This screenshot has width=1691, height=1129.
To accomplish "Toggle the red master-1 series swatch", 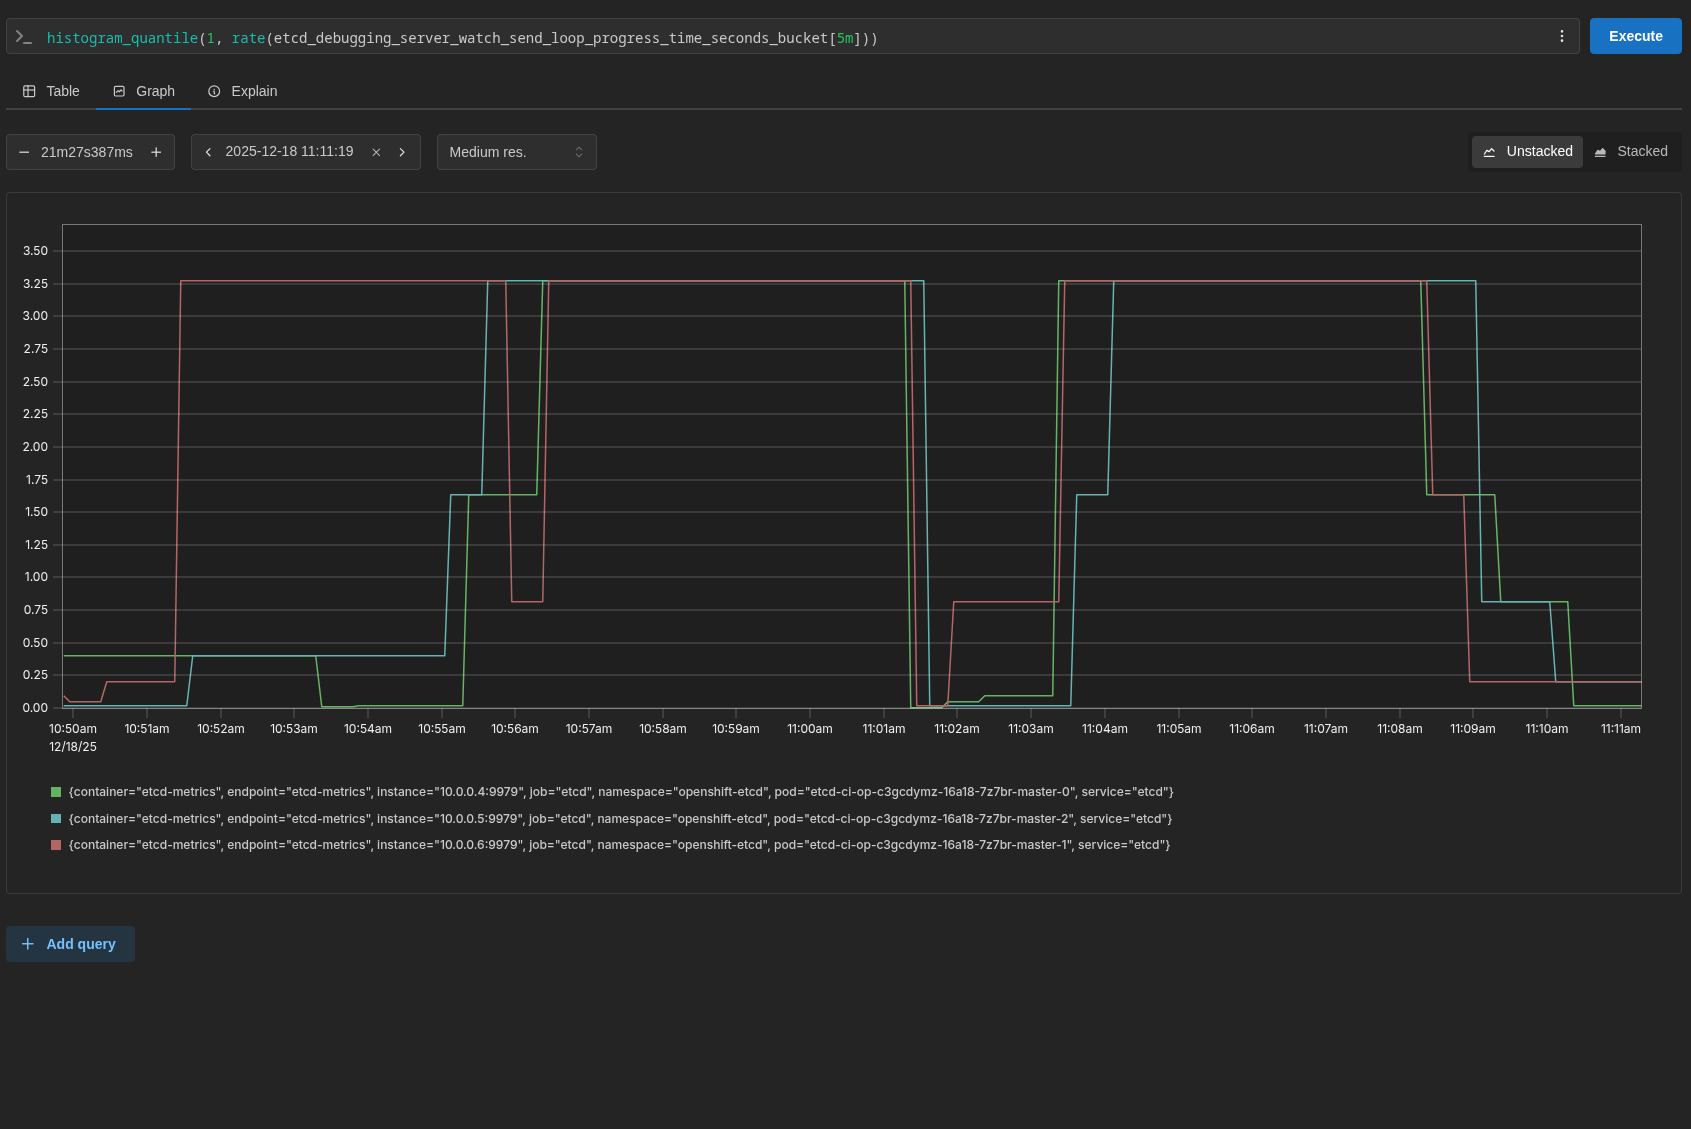I will (56, 845).
